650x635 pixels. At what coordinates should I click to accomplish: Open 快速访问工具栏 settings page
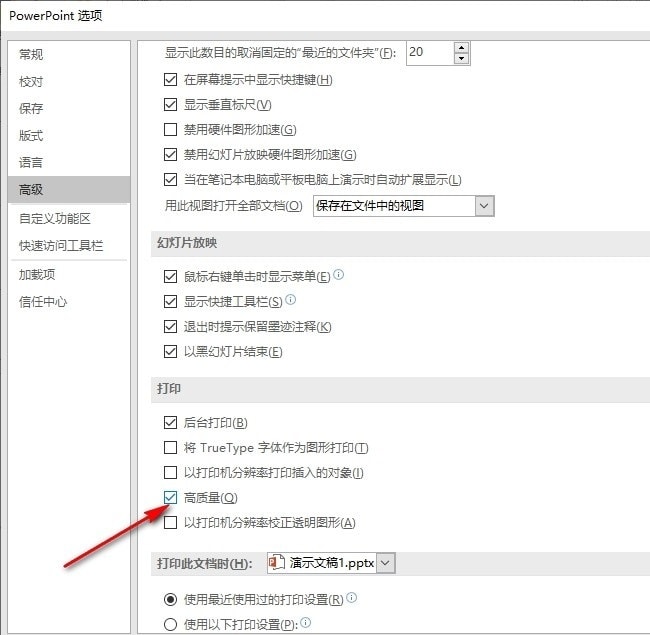(61, 245)
